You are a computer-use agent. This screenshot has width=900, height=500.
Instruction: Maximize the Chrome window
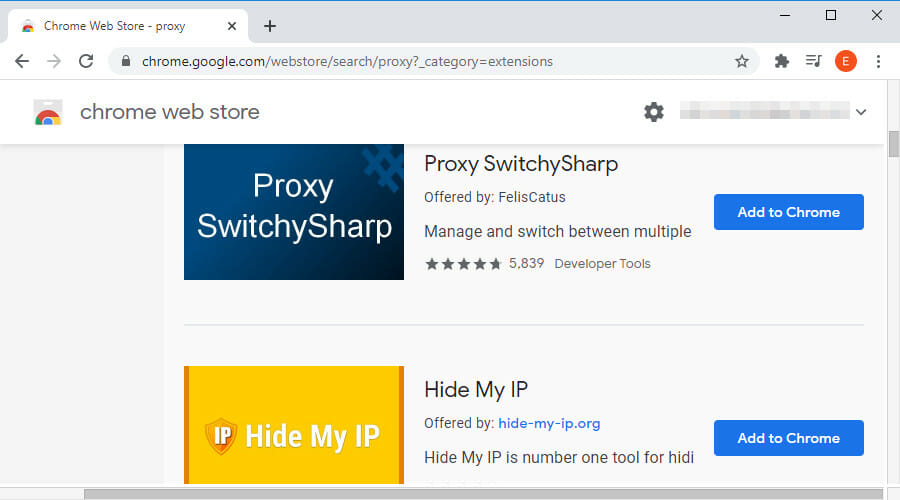coord(831,15)
